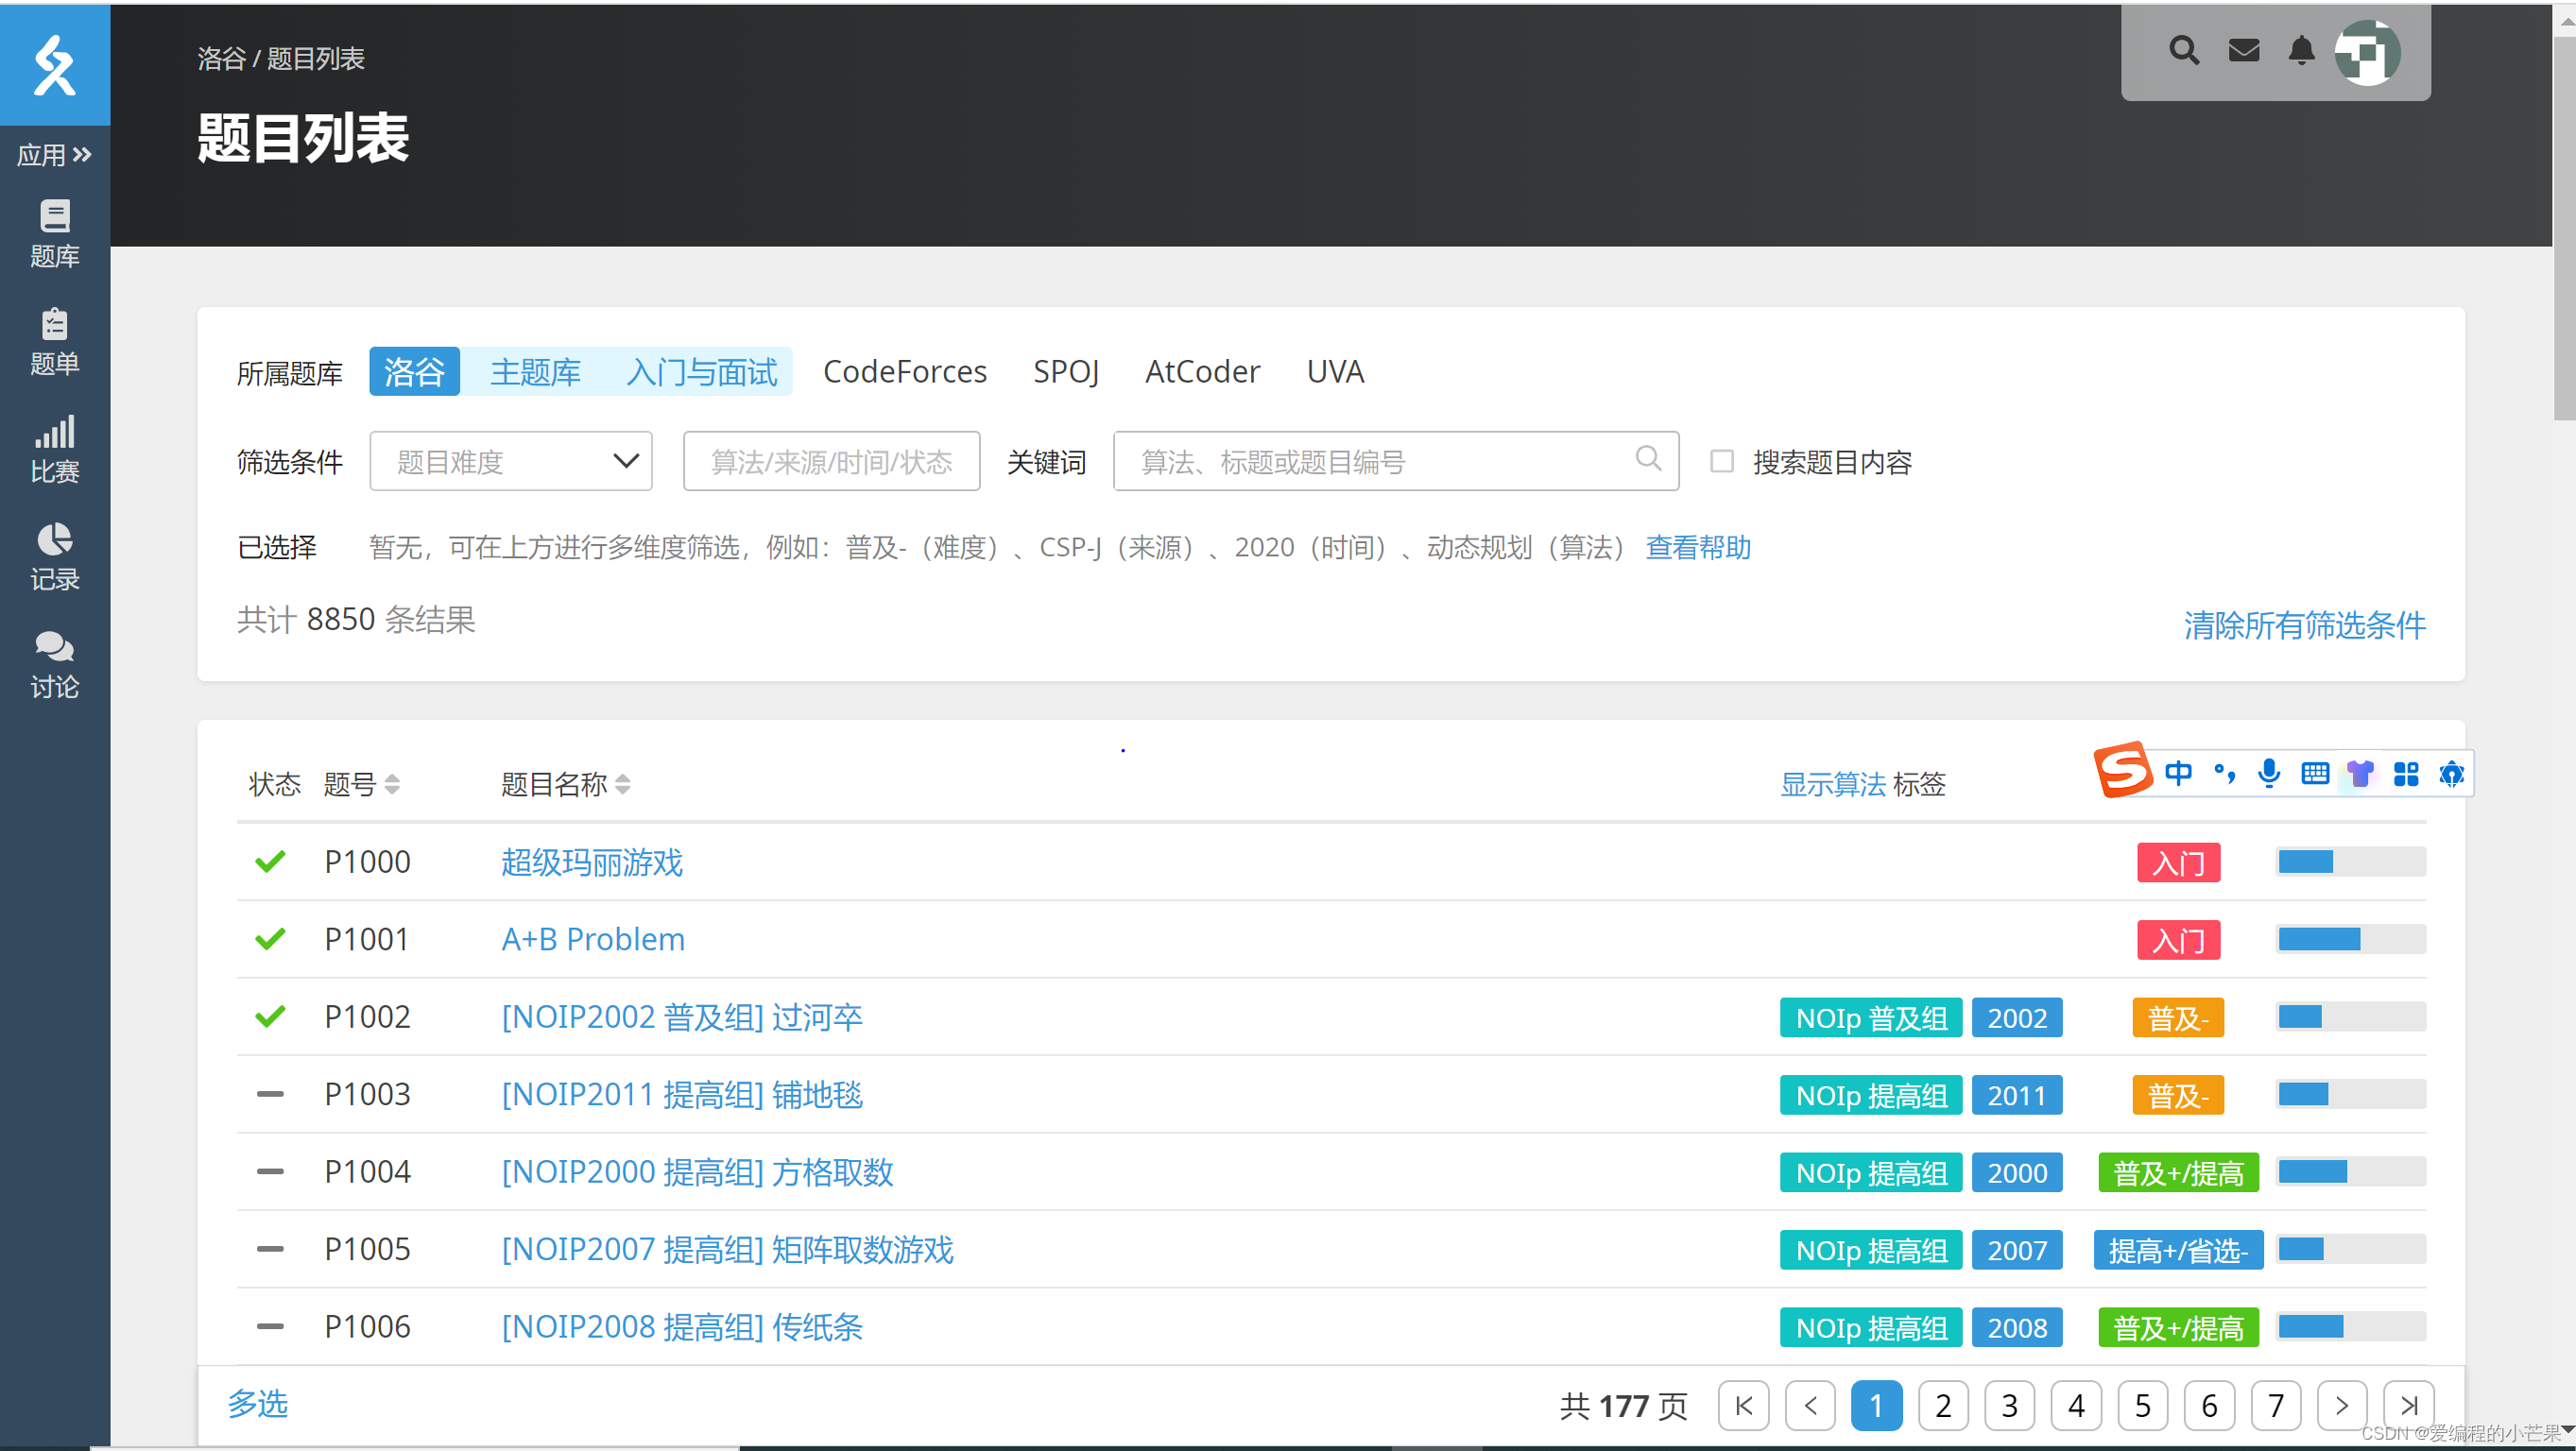Click the Sogou input microphone icon

point(2269,773)
